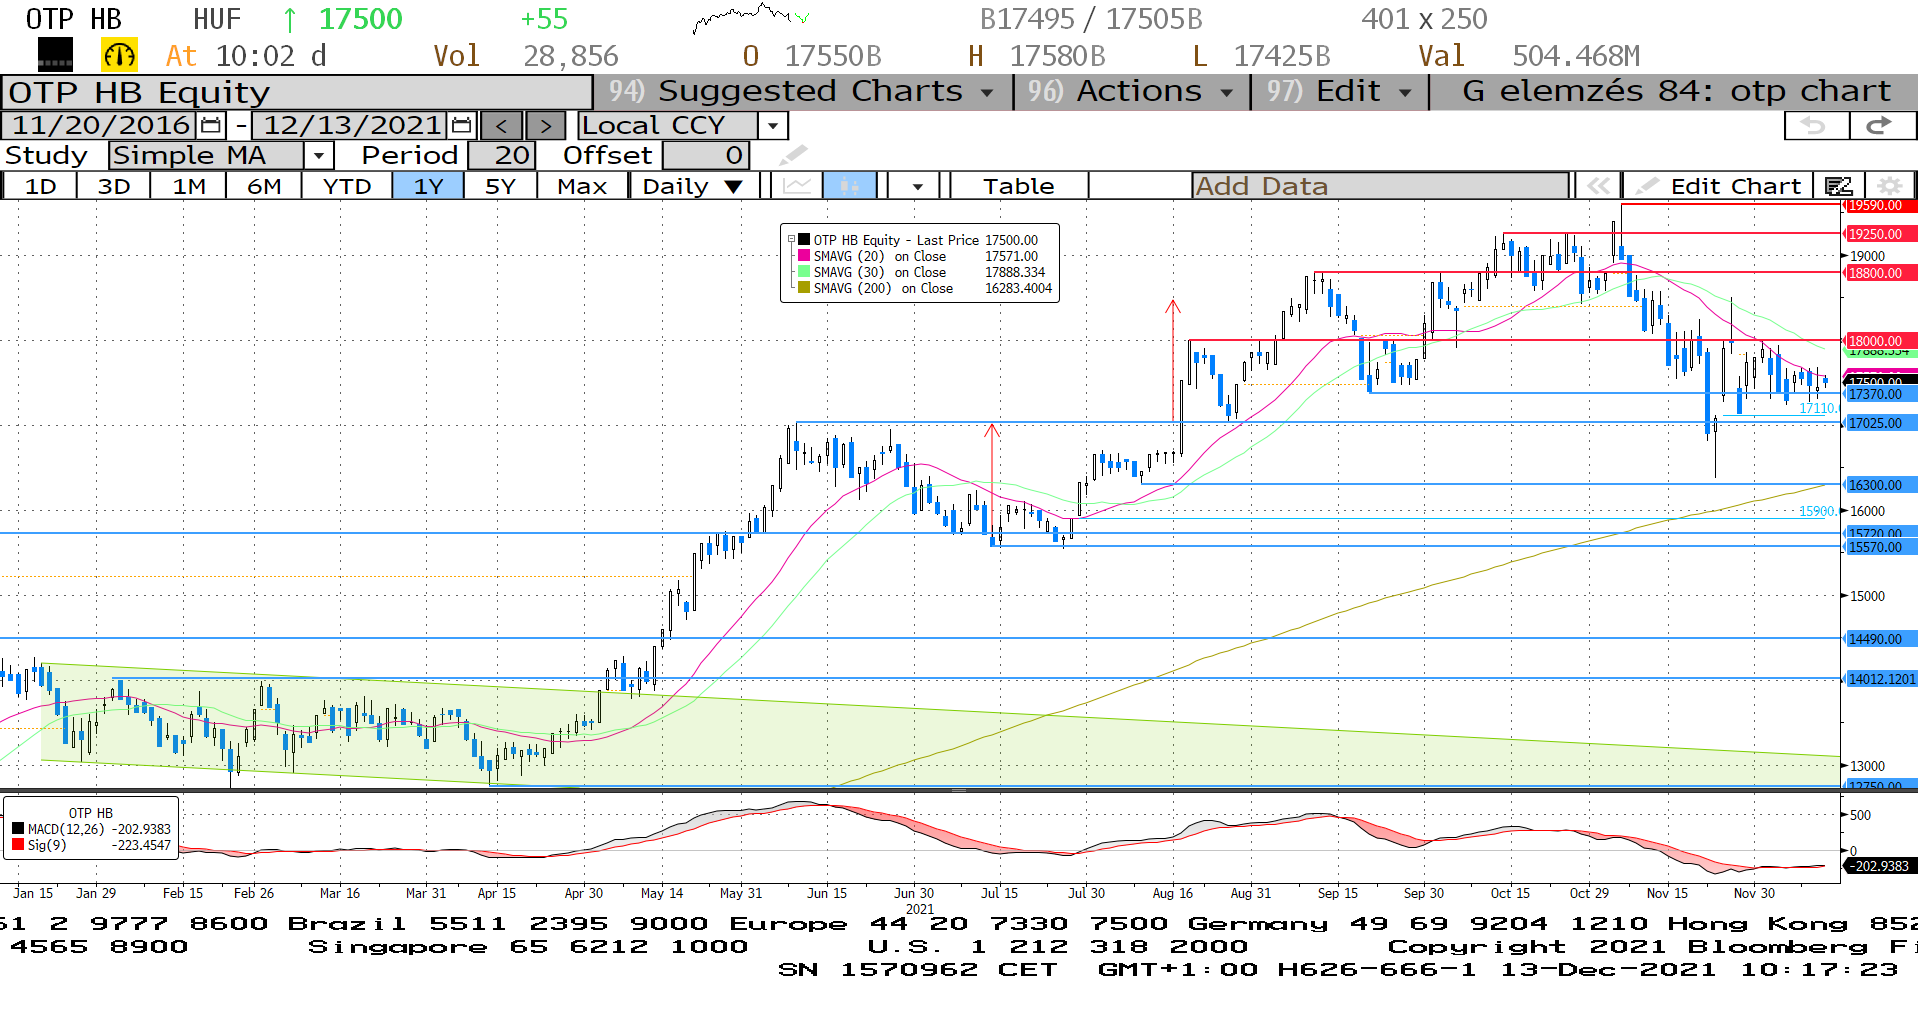Click the undo arrow button
The width and height of the screenshot is (1918, 1025).
click(x=1814, y=126)
